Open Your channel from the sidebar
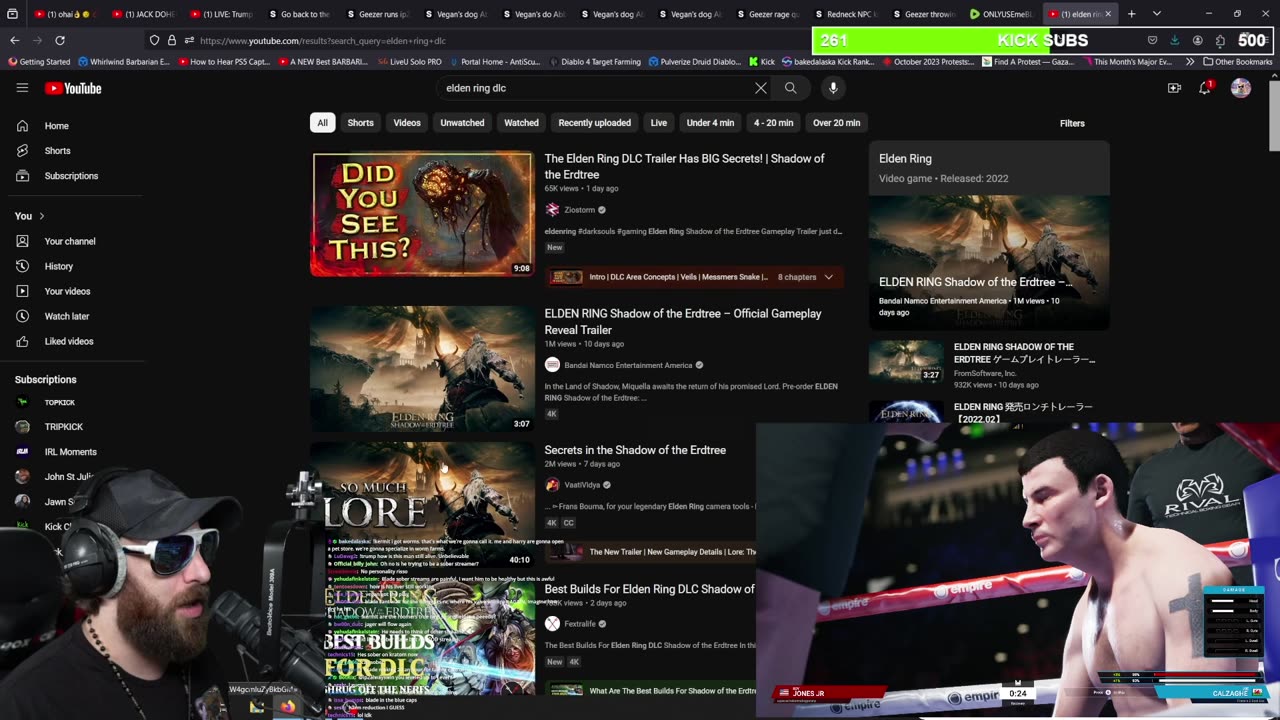This screenshot has width=1280, height=720. click(x=70, y=241)
